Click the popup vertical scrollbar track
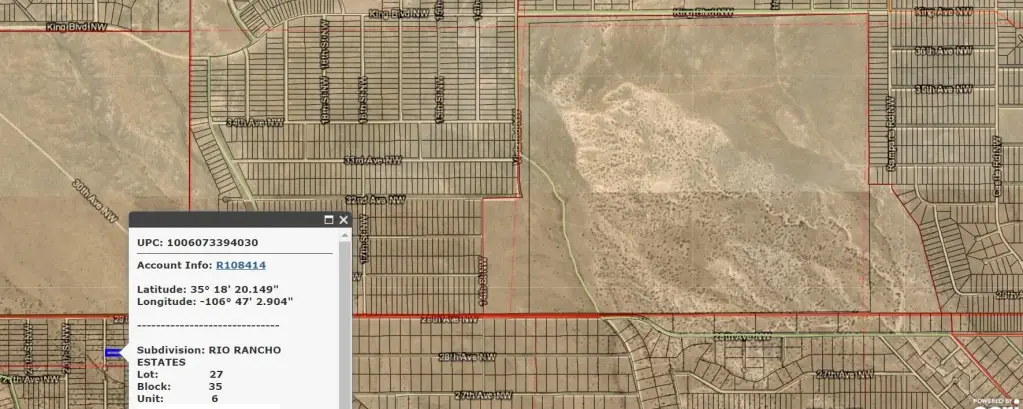Viewport: 1023px width, 409px height. 345,330
